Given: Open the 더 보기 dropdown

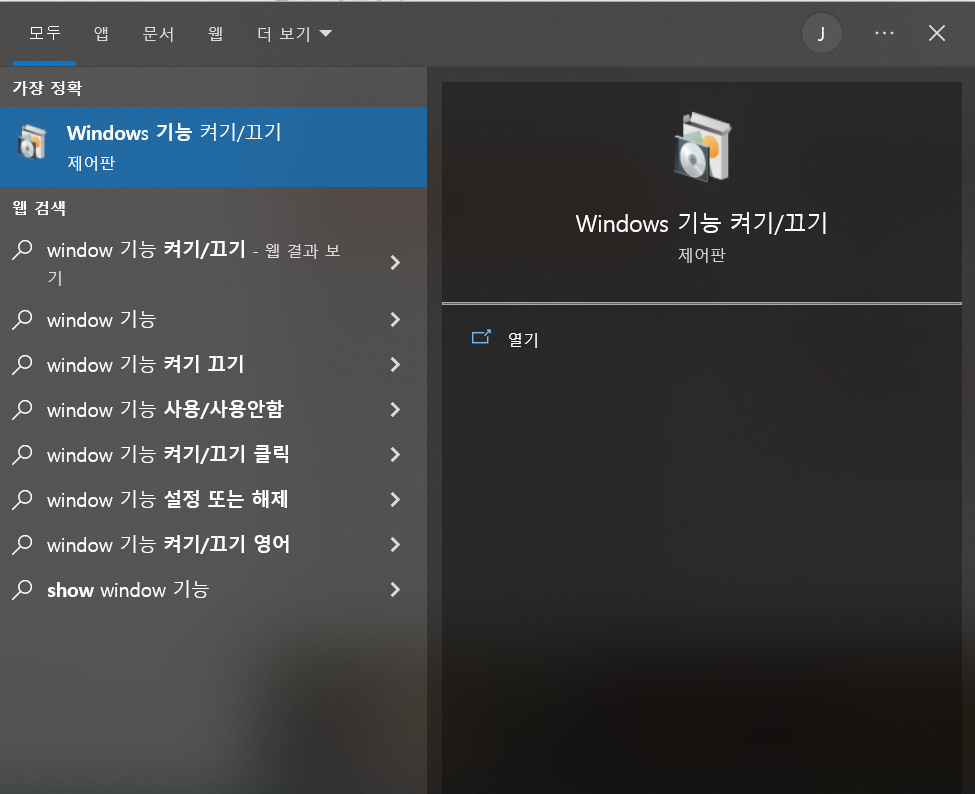Looking at the screenshot, I should pyautogui.click(x=295, y=33).
